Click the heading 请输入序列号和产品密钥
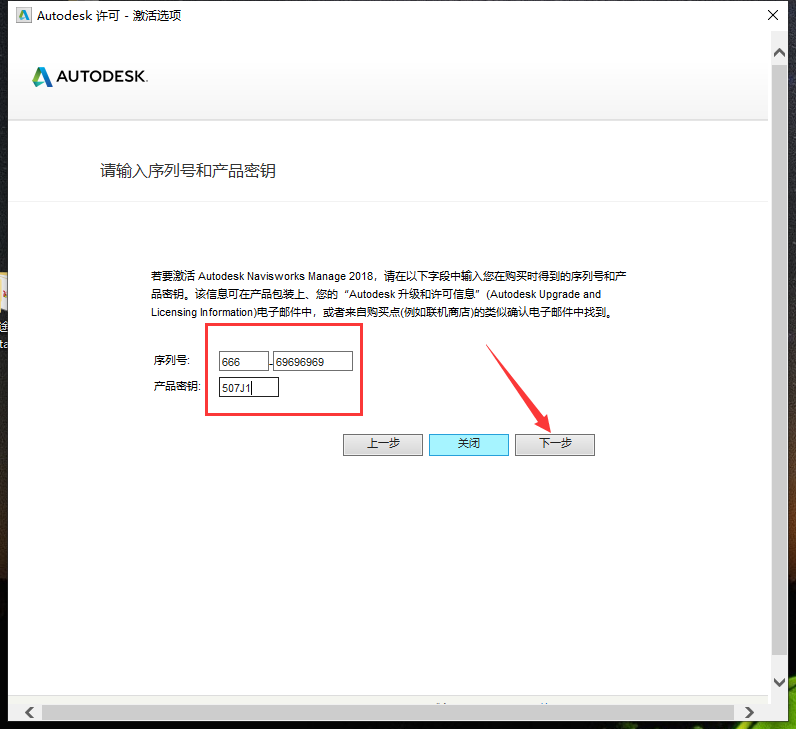This screenshot has height=729, width=796. click(x=188, y=171)
